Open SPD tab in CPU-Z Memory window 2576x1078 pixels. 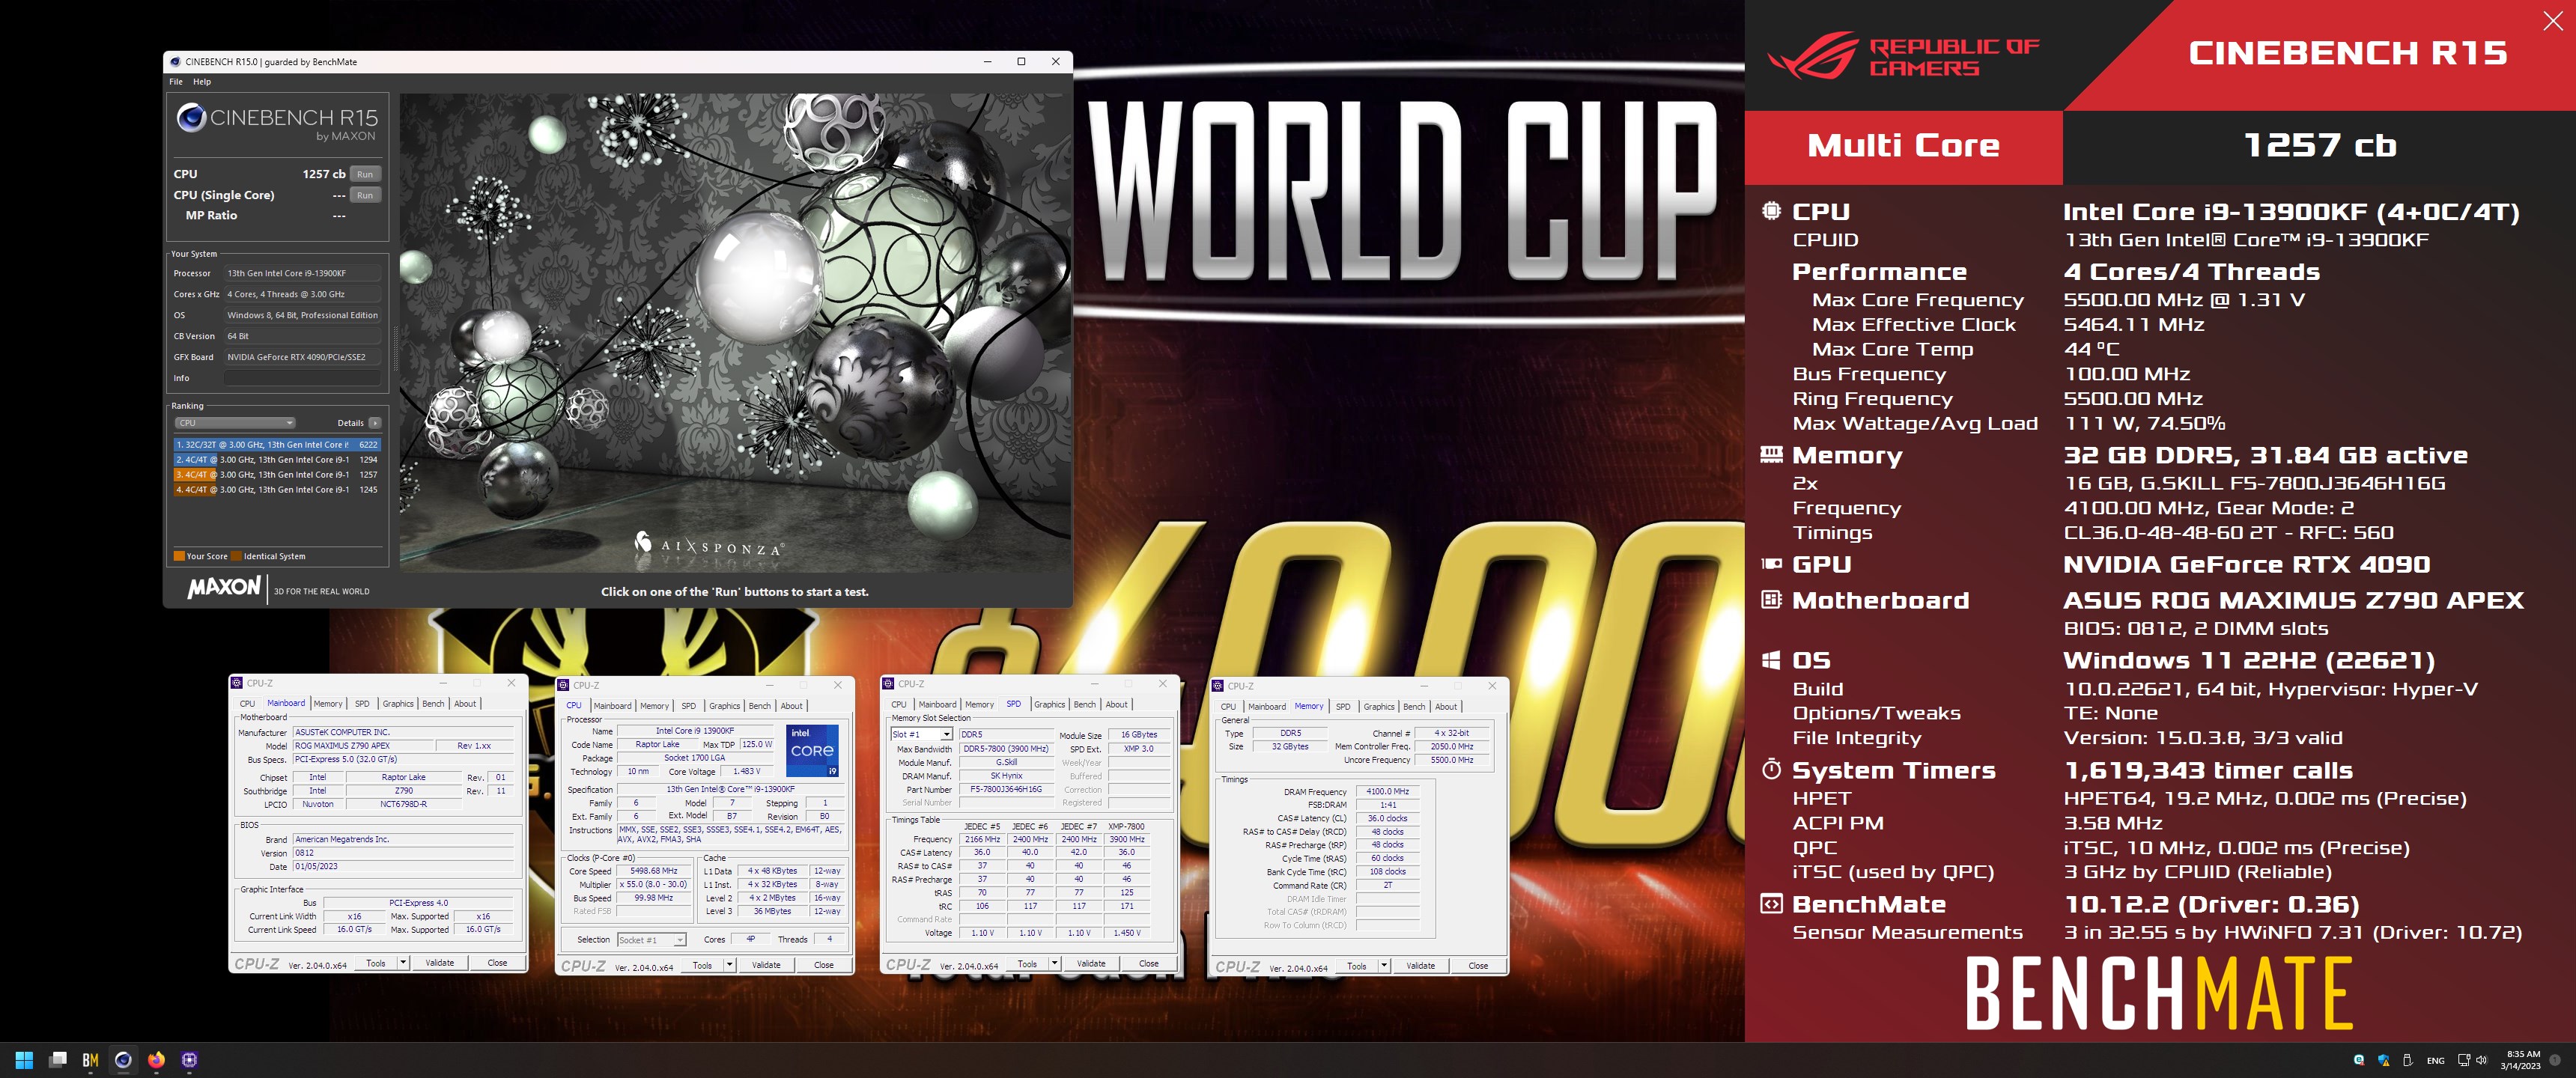click(1343, 707)
